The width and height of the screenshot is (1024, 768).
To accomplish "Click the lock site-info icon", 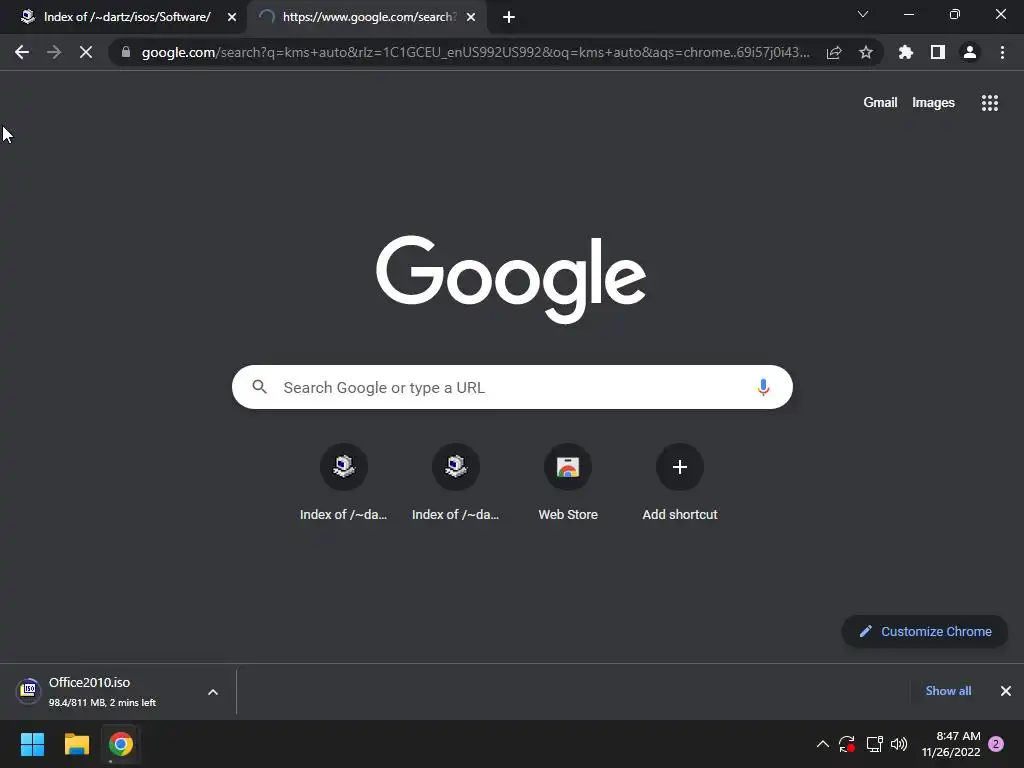I will pyautogui.click(x=126, y=52).
